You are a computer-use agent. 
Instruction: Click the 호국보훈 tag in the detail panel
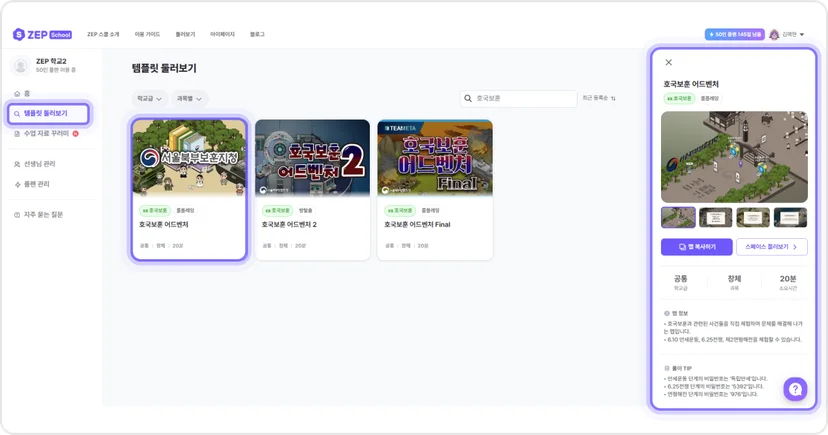(x=679, y=98)
